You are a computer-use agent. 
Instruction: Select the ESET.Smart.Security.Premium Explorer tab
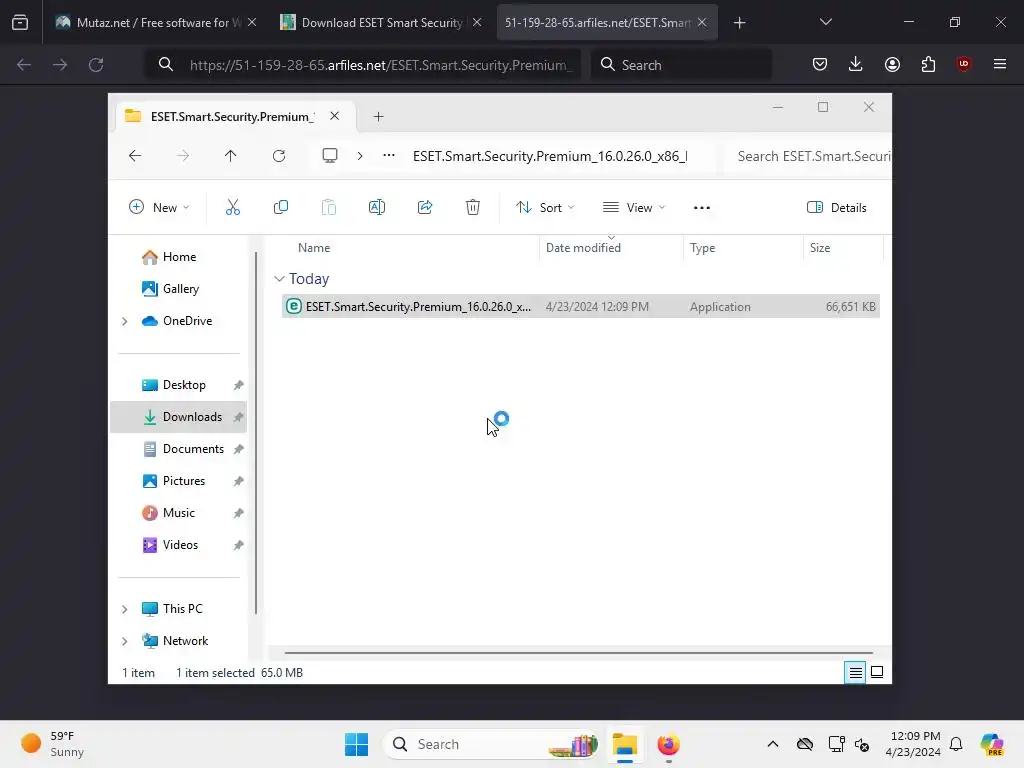click(236, 116)
